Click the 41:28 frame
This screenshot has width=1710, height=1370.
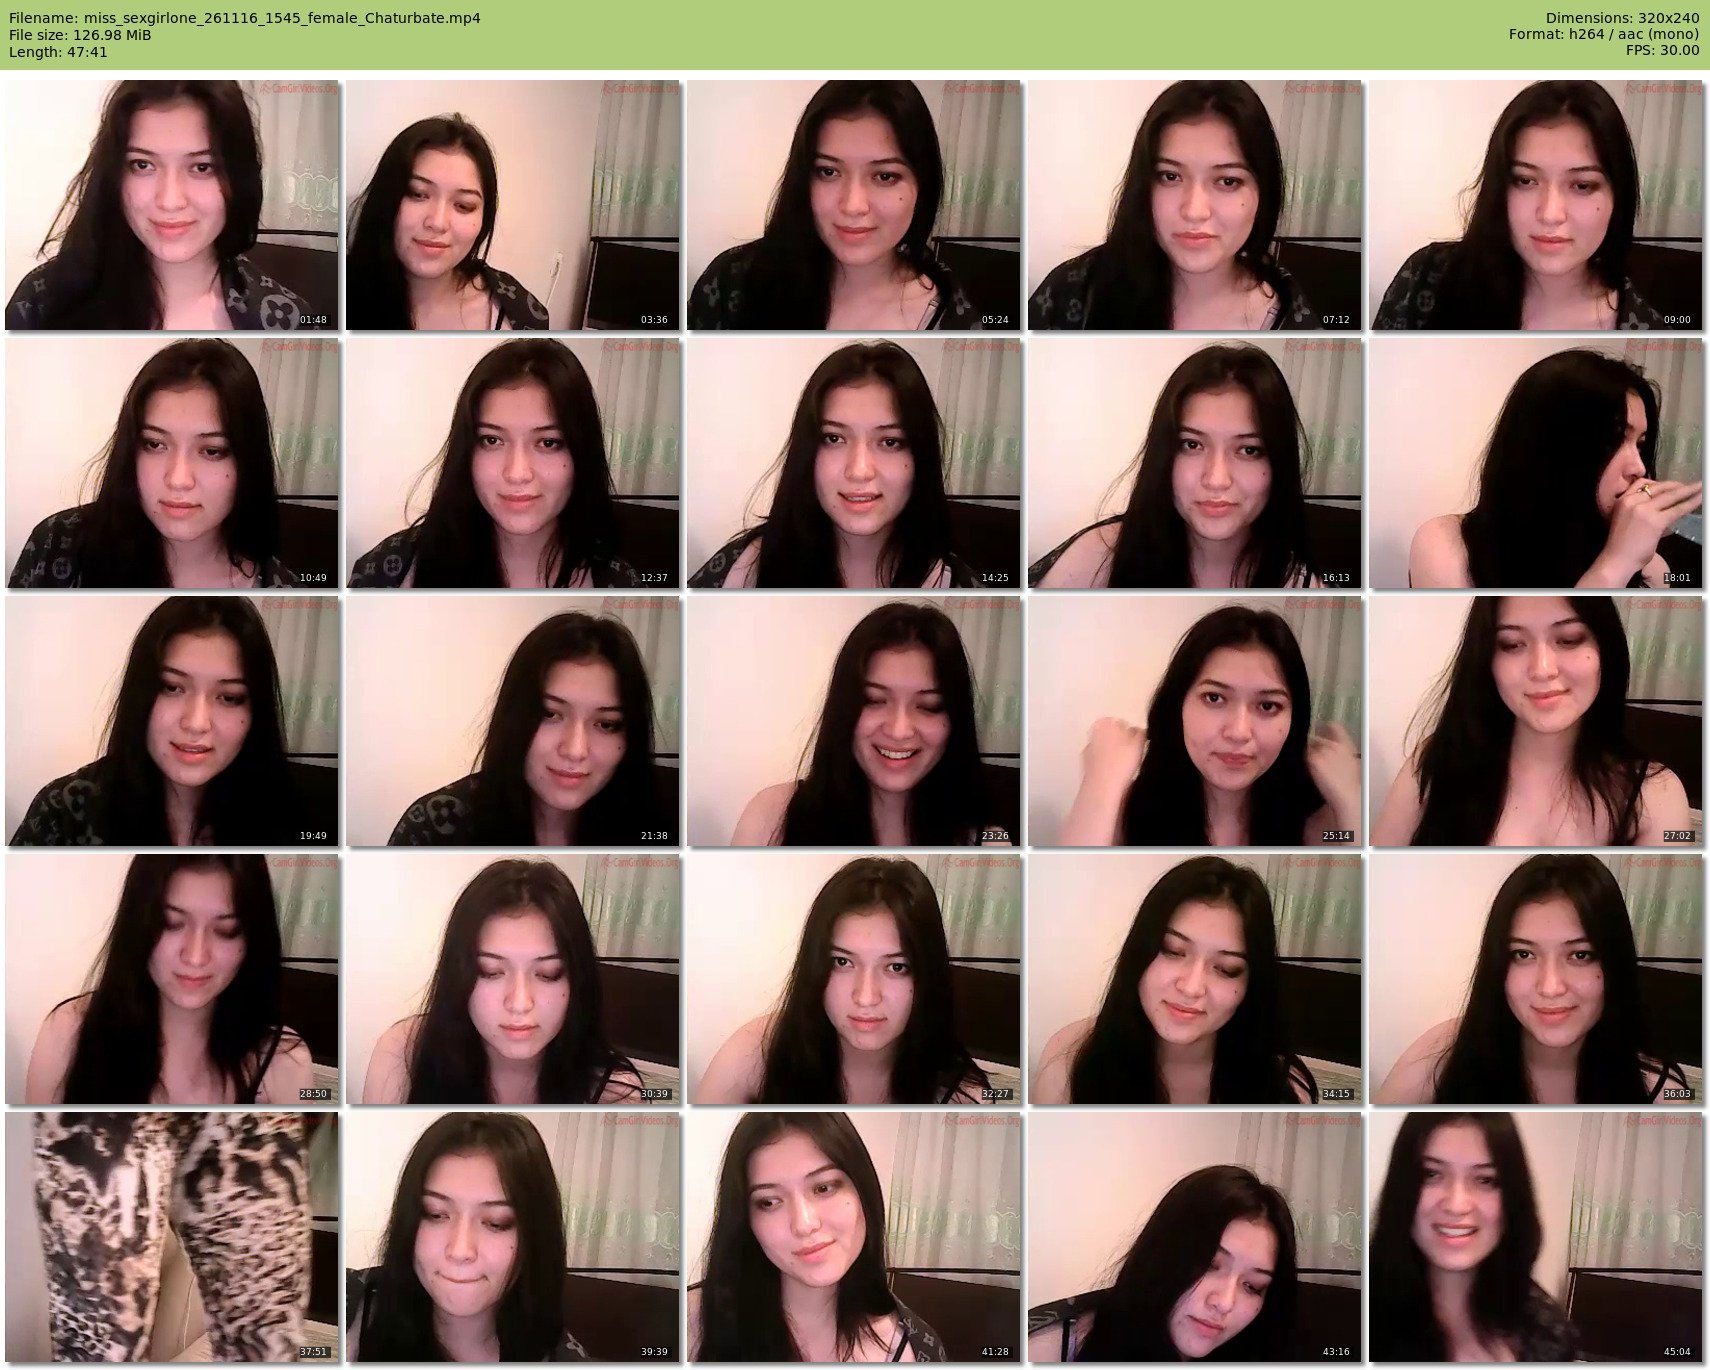click(x=854, y=1237)
